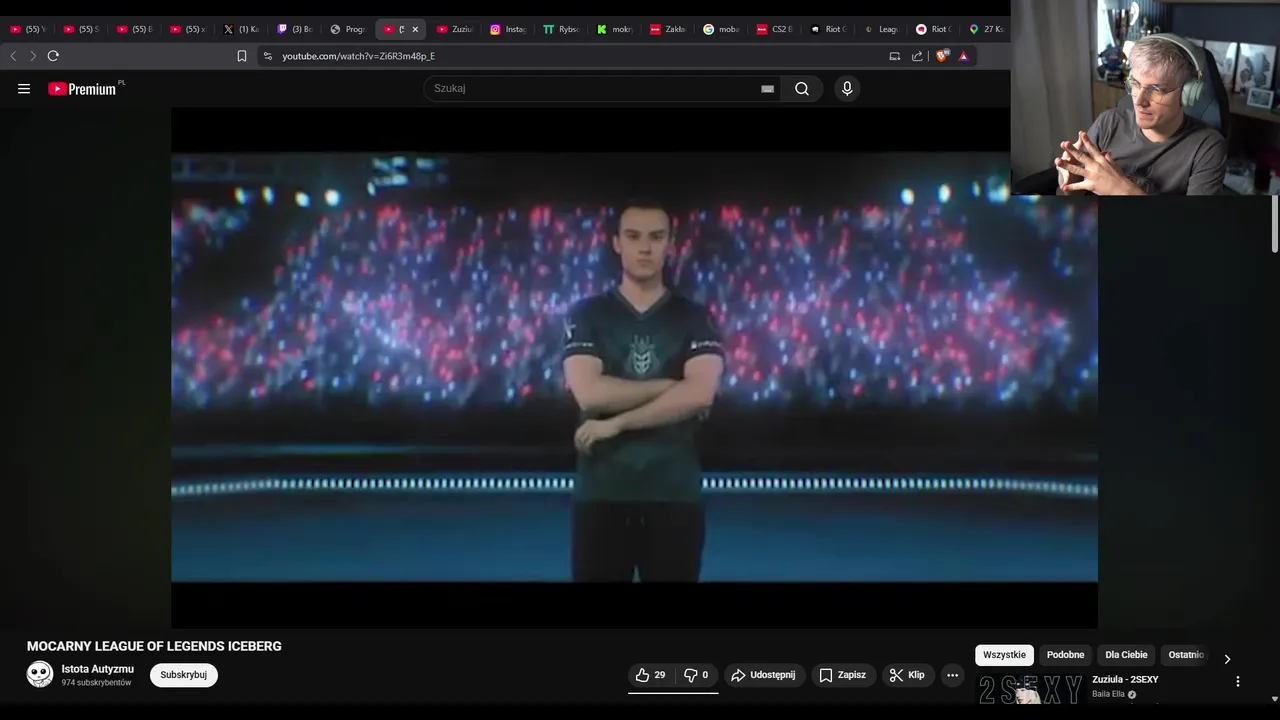This screenshot has height=720, width=1280.
Task: Like the video with thumbs up
Action: pos(651,675)
